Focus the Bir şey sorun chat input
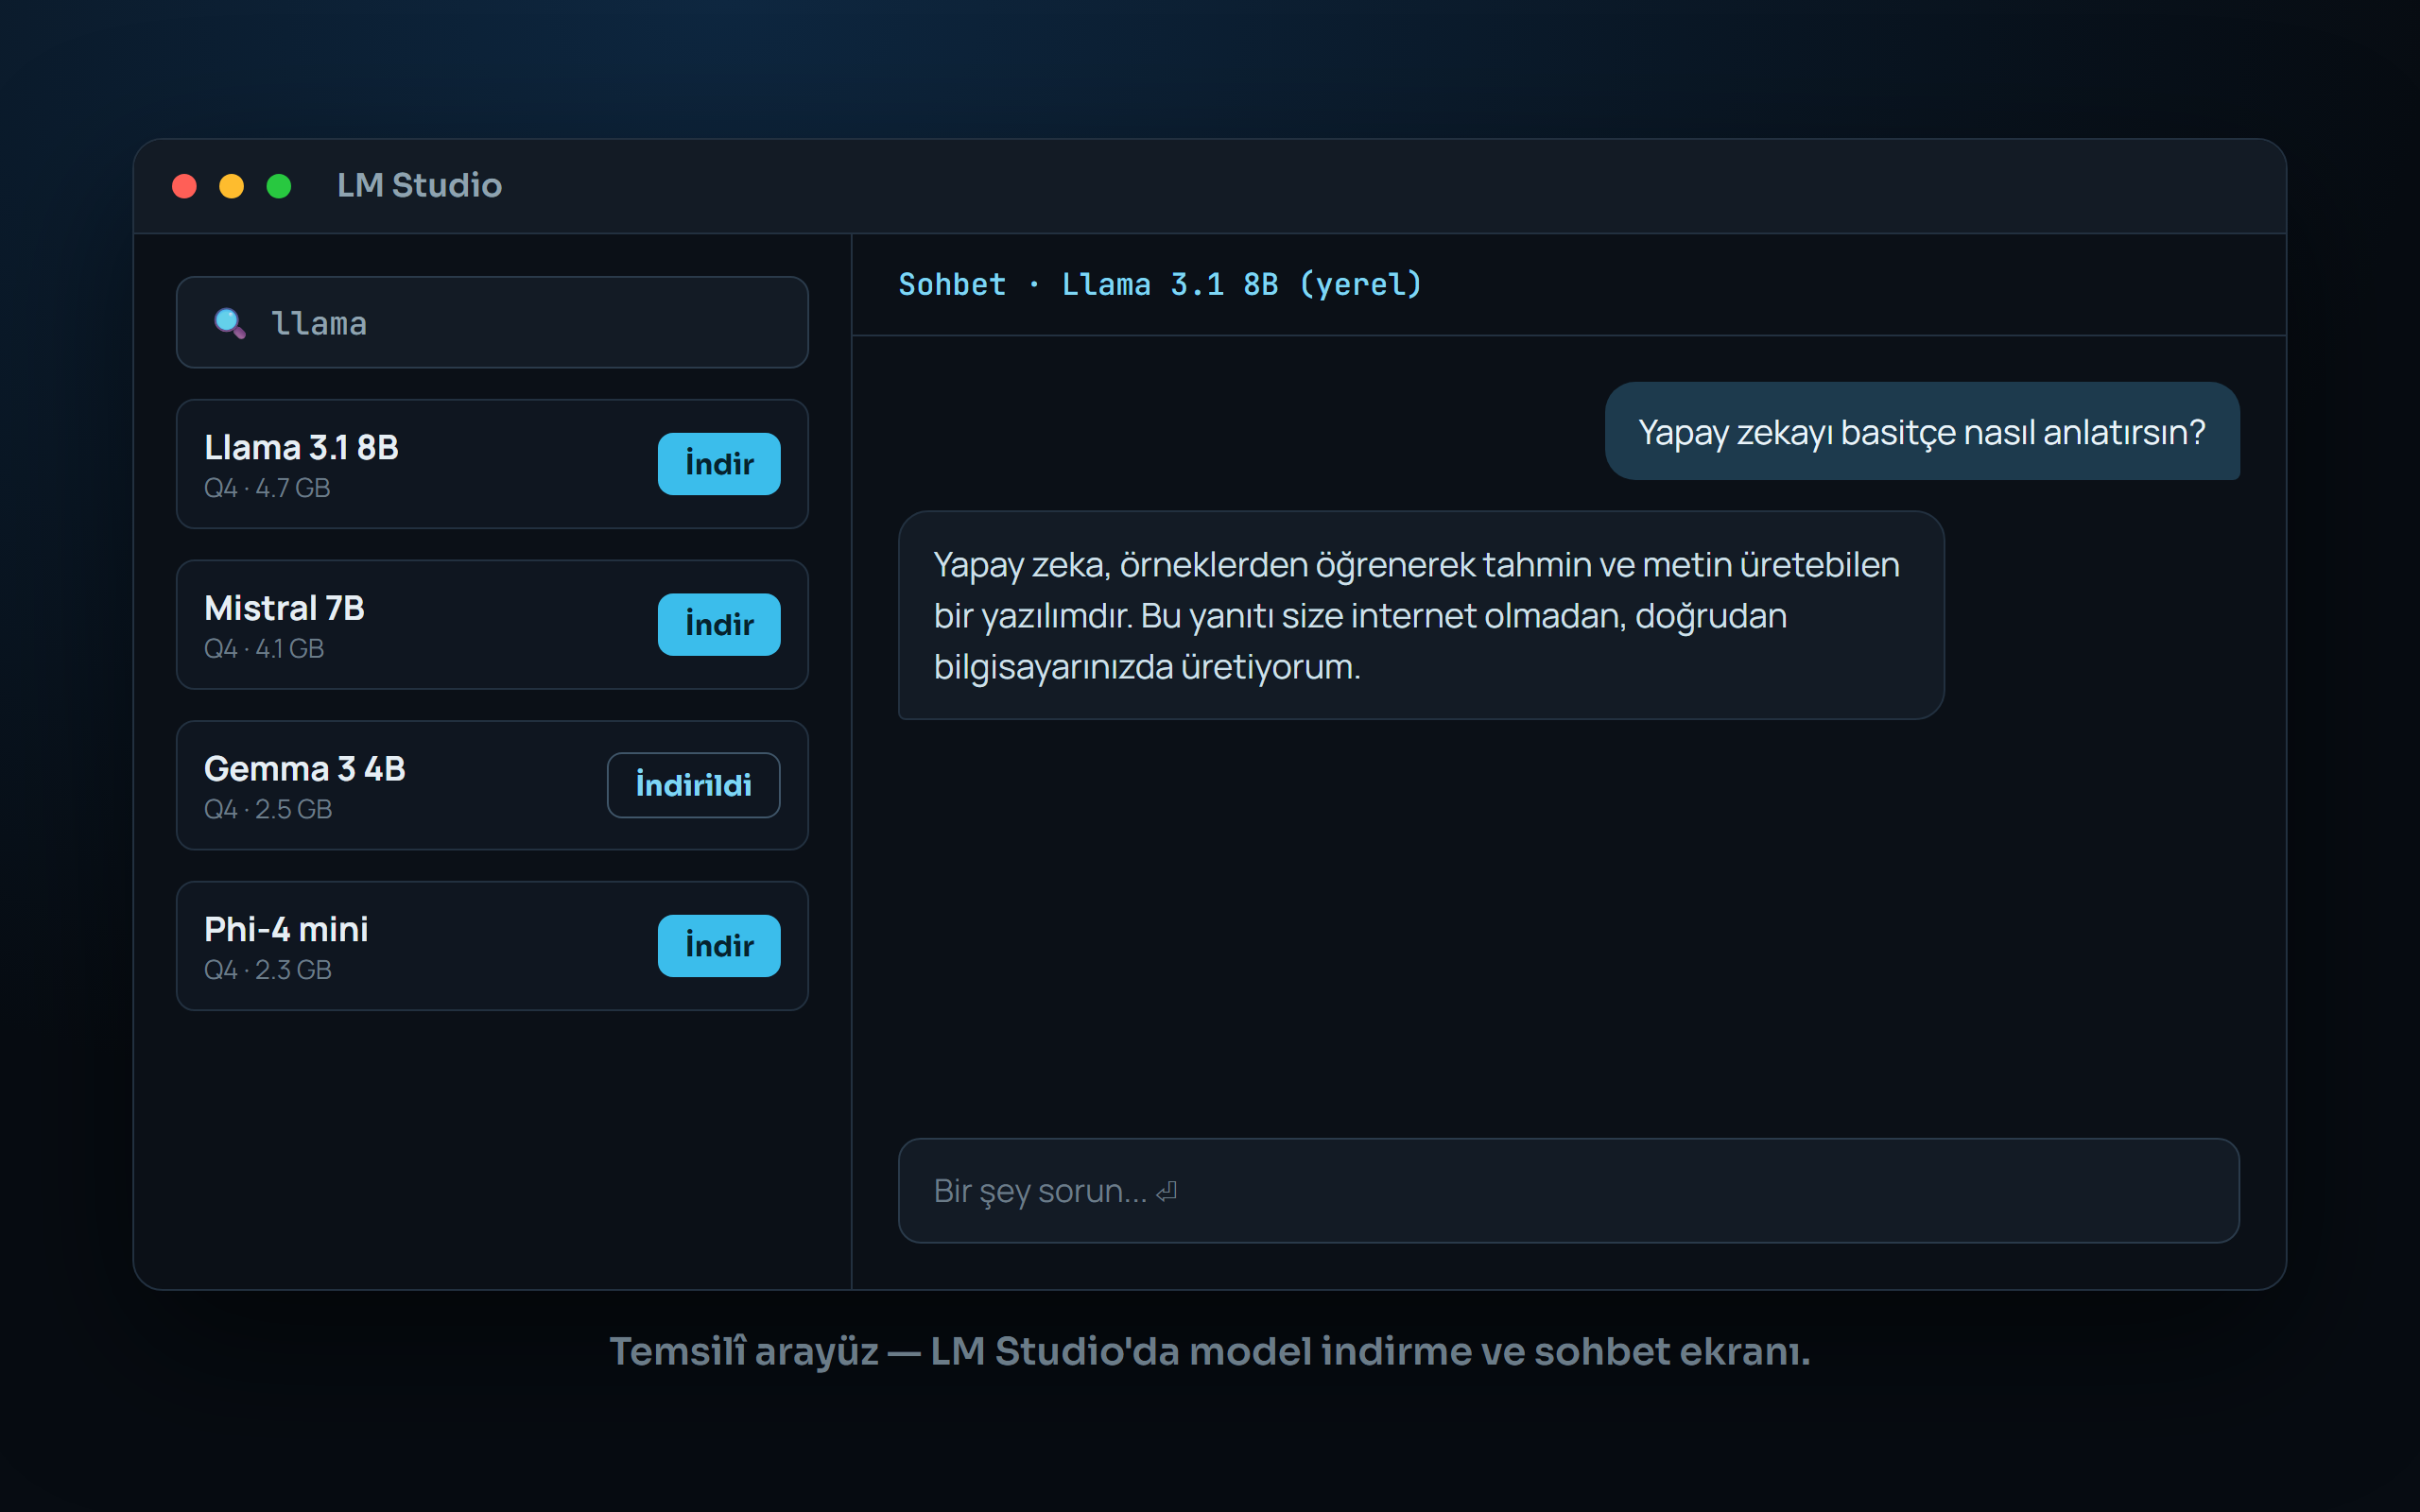2420x1512 pixels. click(x=1568, y=1191)
